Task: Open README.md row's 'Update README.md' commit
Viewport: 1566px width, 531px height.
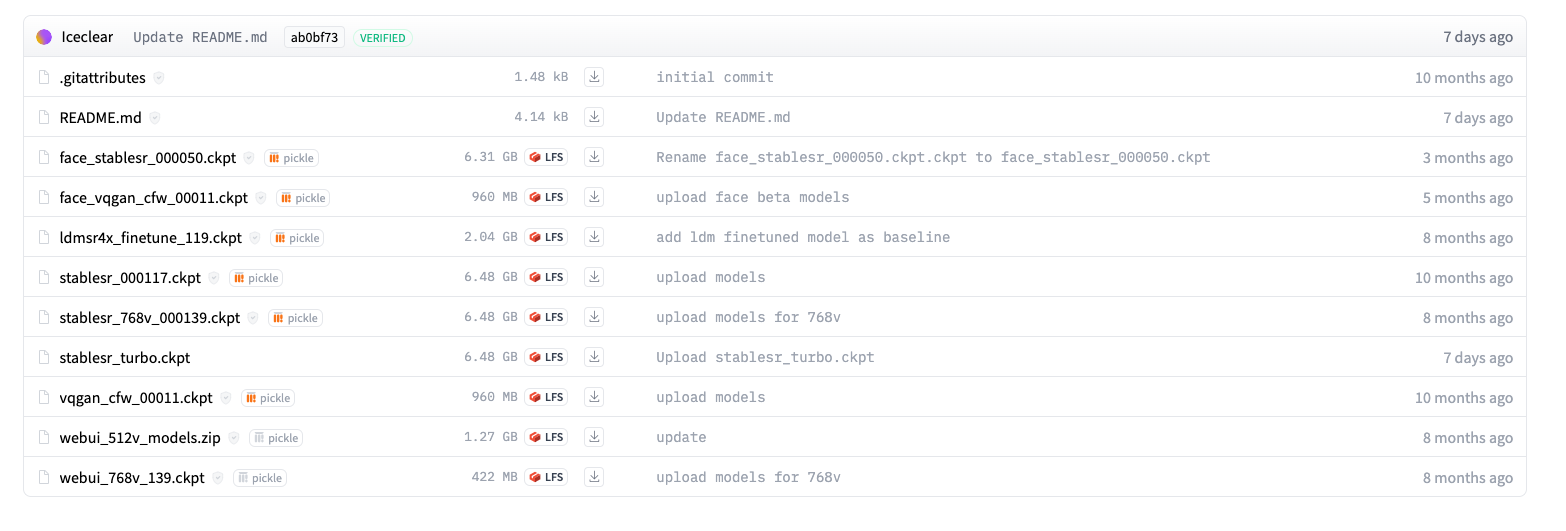Action: pos(723,117)
